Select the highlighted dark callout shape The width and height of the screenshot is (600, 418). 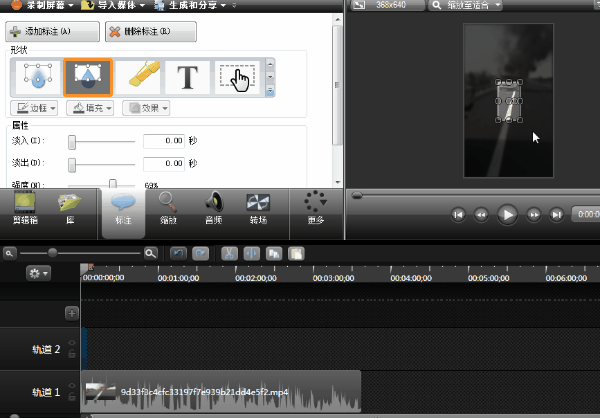(x=88, y=77)
